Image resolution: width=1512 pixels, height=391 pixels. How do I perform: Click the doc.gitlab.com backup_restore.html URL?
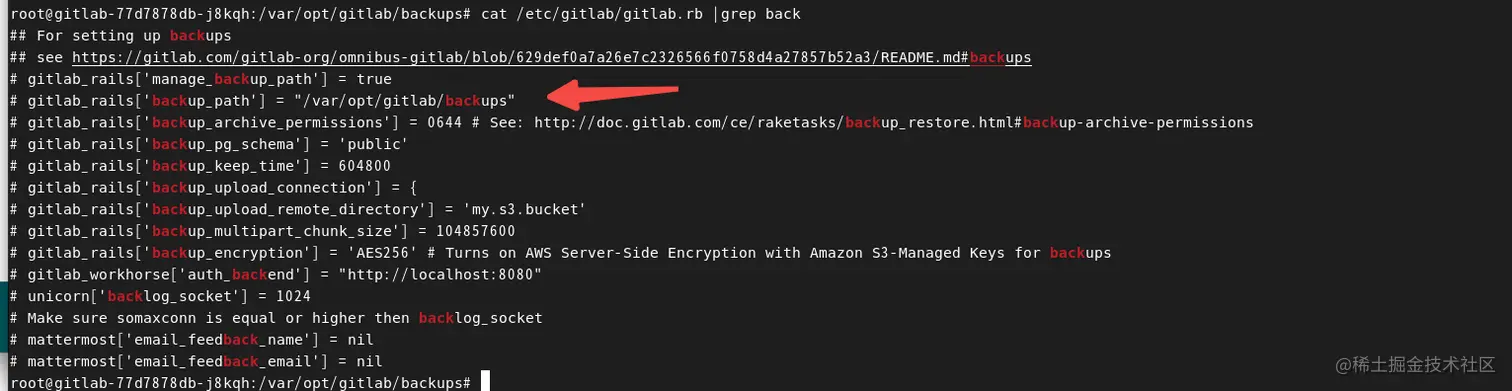click(893, 123)
